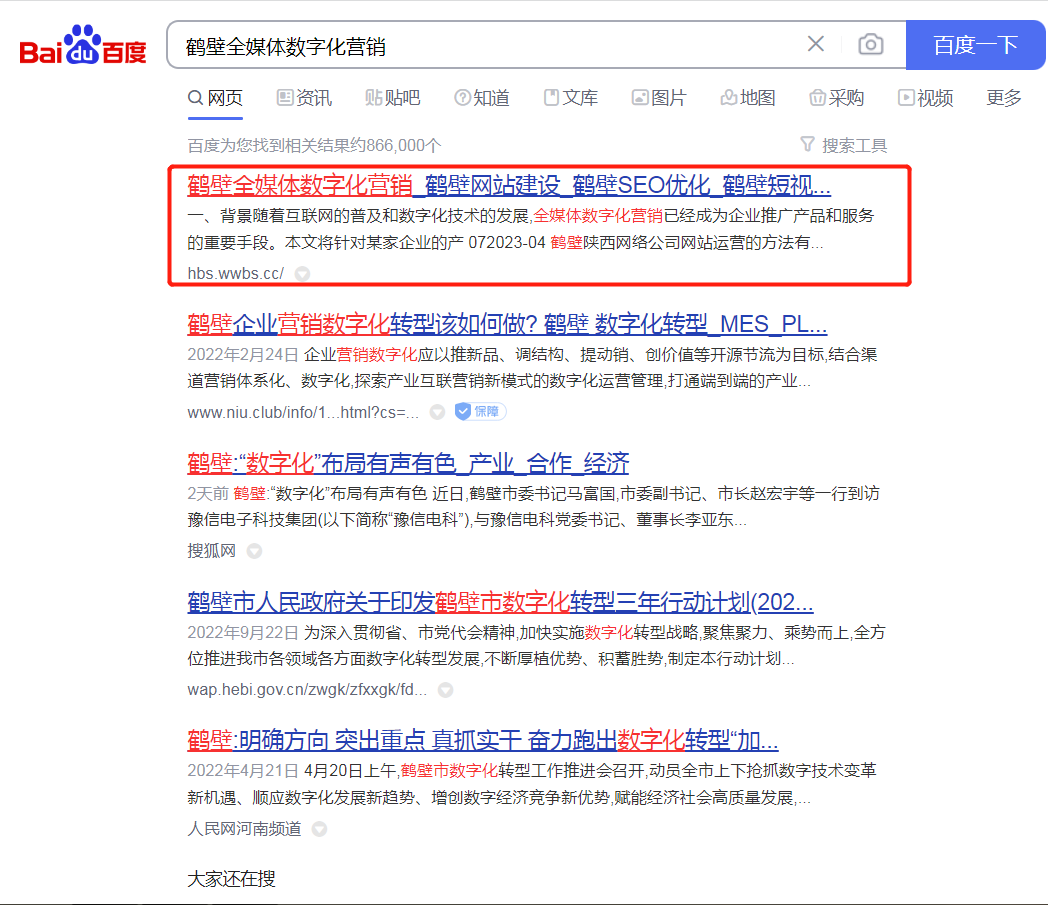This screenshot has width=1048, height=905.
Task: Click the 2022年9月22日 date text
Action: 243,633
